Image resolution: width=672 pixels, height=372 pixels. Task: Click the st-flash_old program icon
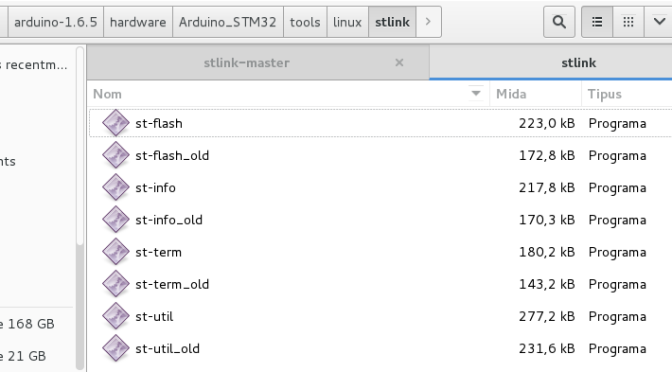click(116, 156)
